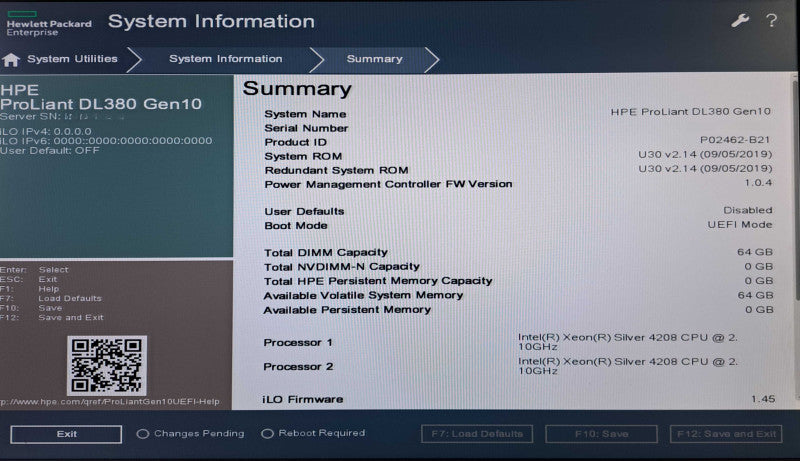Screen dimensions: 800x461
Task: Click the Disabled value for User Defaults
Action: click(747, 210)
